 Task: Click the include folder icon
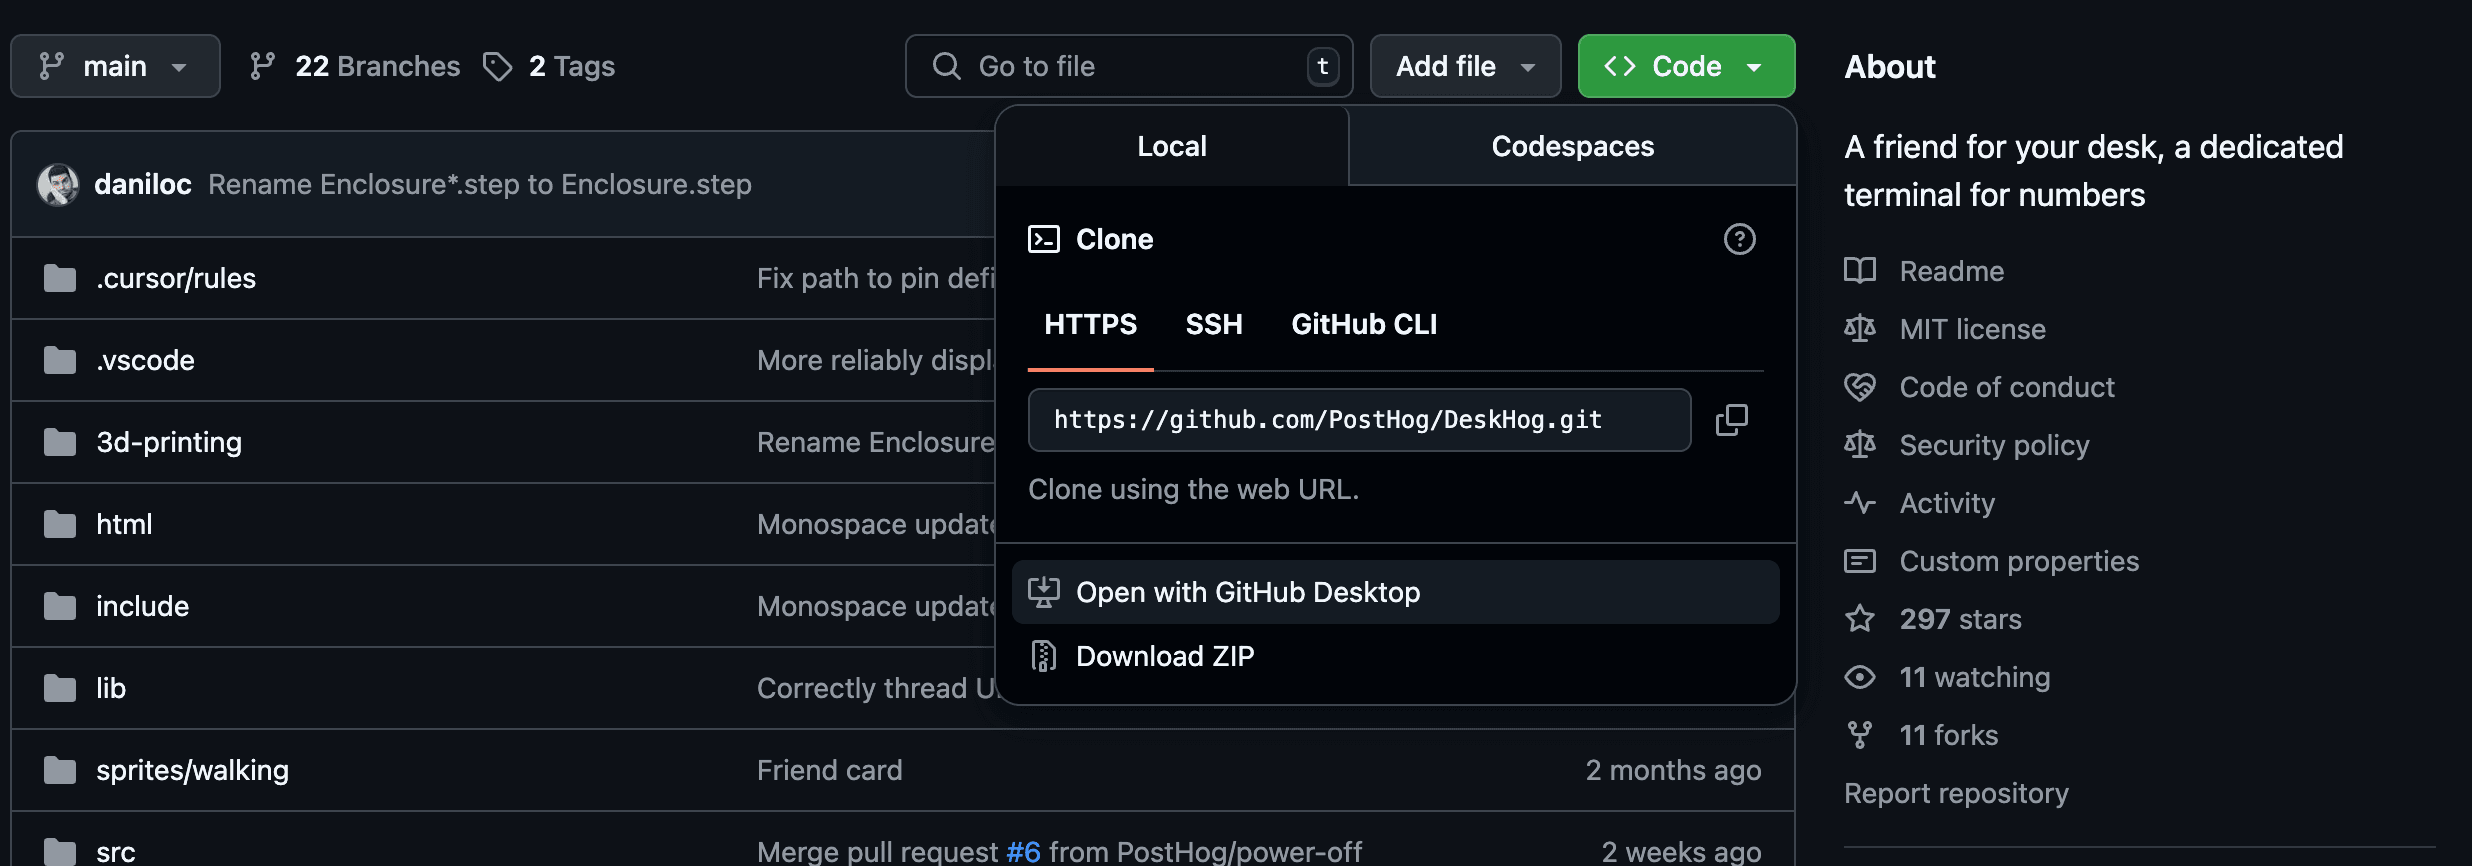60,606
